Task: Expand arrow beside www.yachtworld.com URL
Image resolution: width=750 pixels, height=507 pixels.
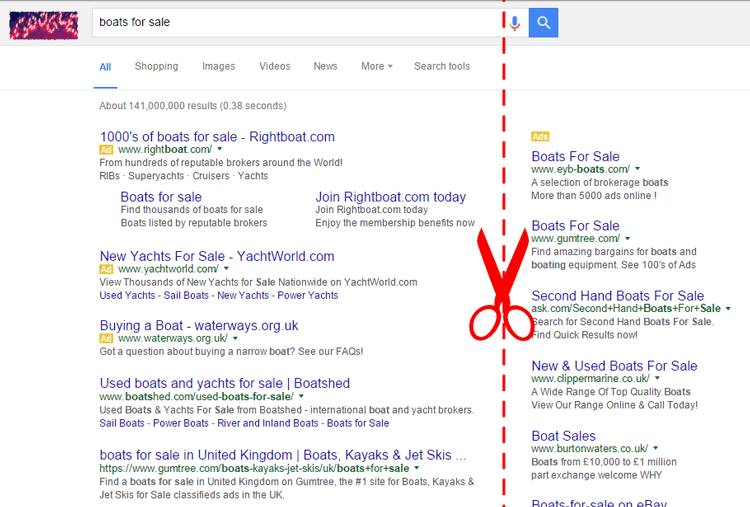Action: tap(226, 269)
